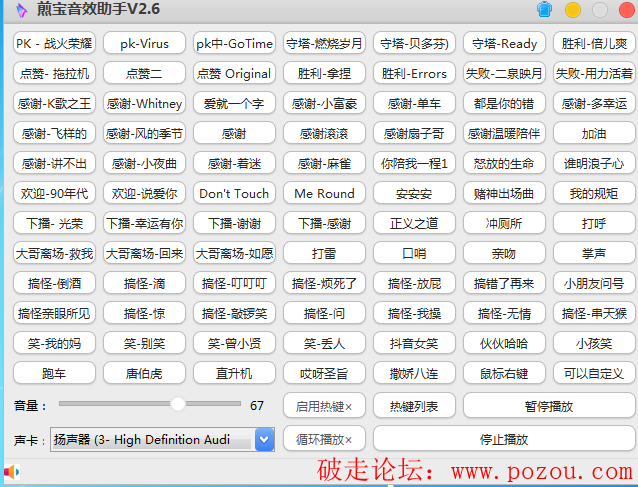Screen dimensions: 638x487
Task: Click the yellow minimize circle button
Action: [x=573, y=10]
